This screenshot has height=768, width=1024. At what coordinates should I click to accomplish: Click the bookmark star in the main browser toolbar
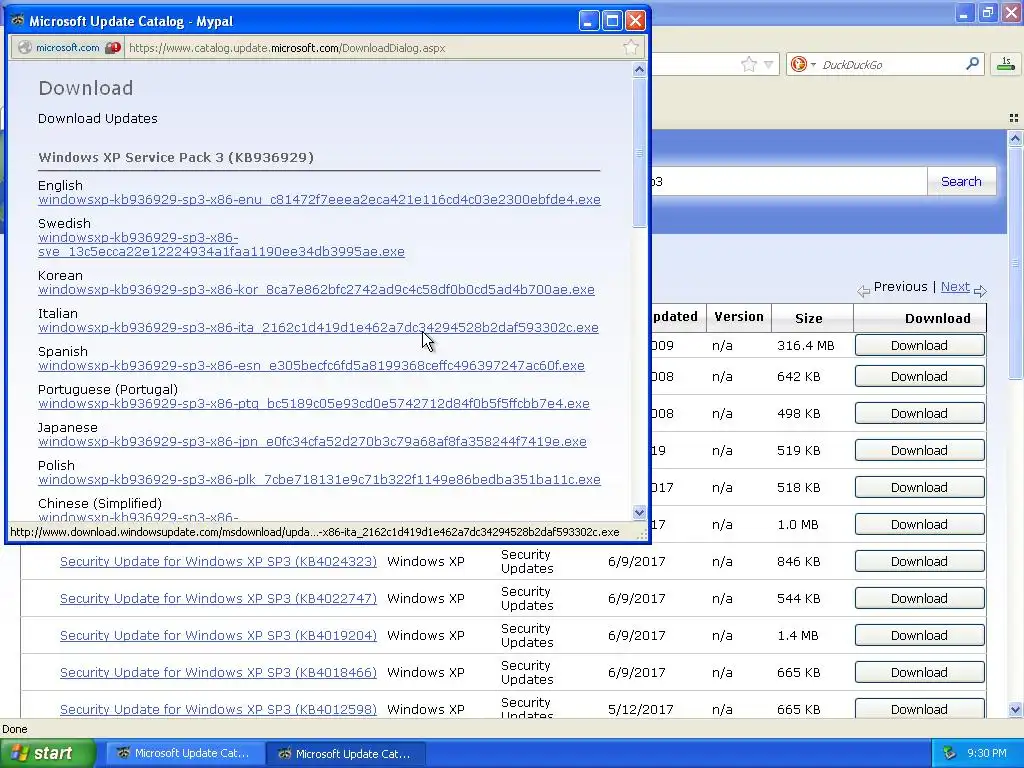tap(749, 64)
